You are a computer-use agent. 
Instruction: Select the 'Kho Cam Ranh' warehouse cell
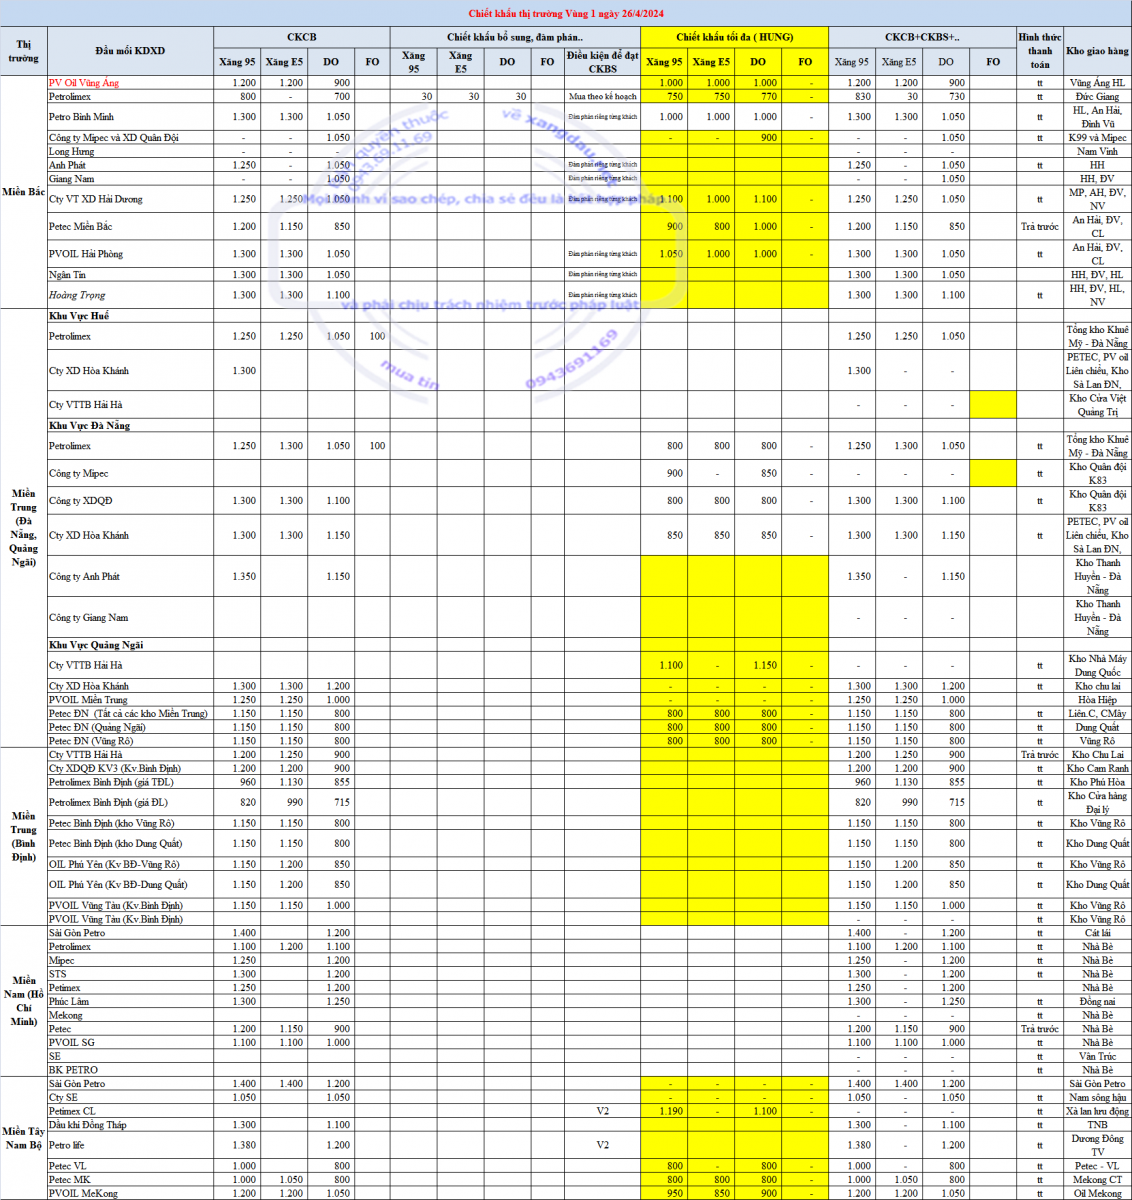tap(1097, 769)
